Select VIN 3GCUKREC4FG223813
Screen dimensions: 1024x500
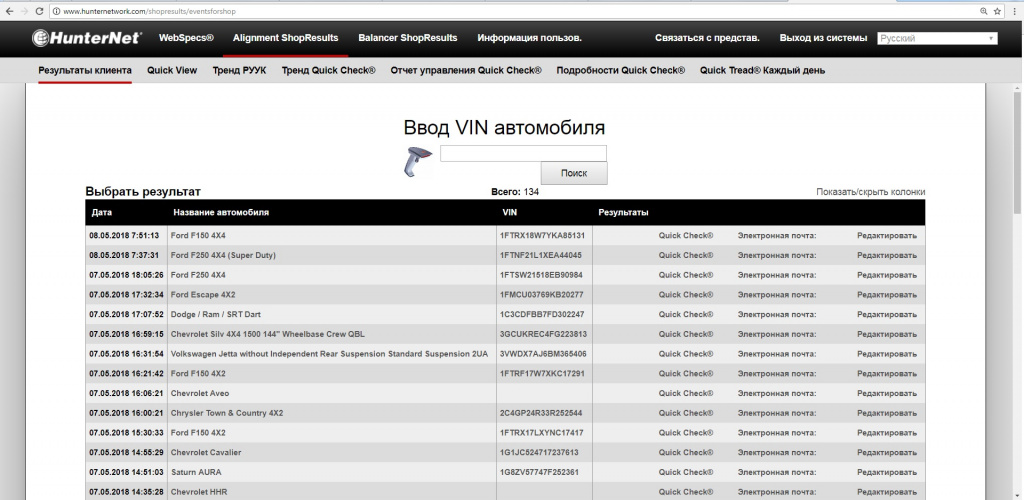click(543, 334)
